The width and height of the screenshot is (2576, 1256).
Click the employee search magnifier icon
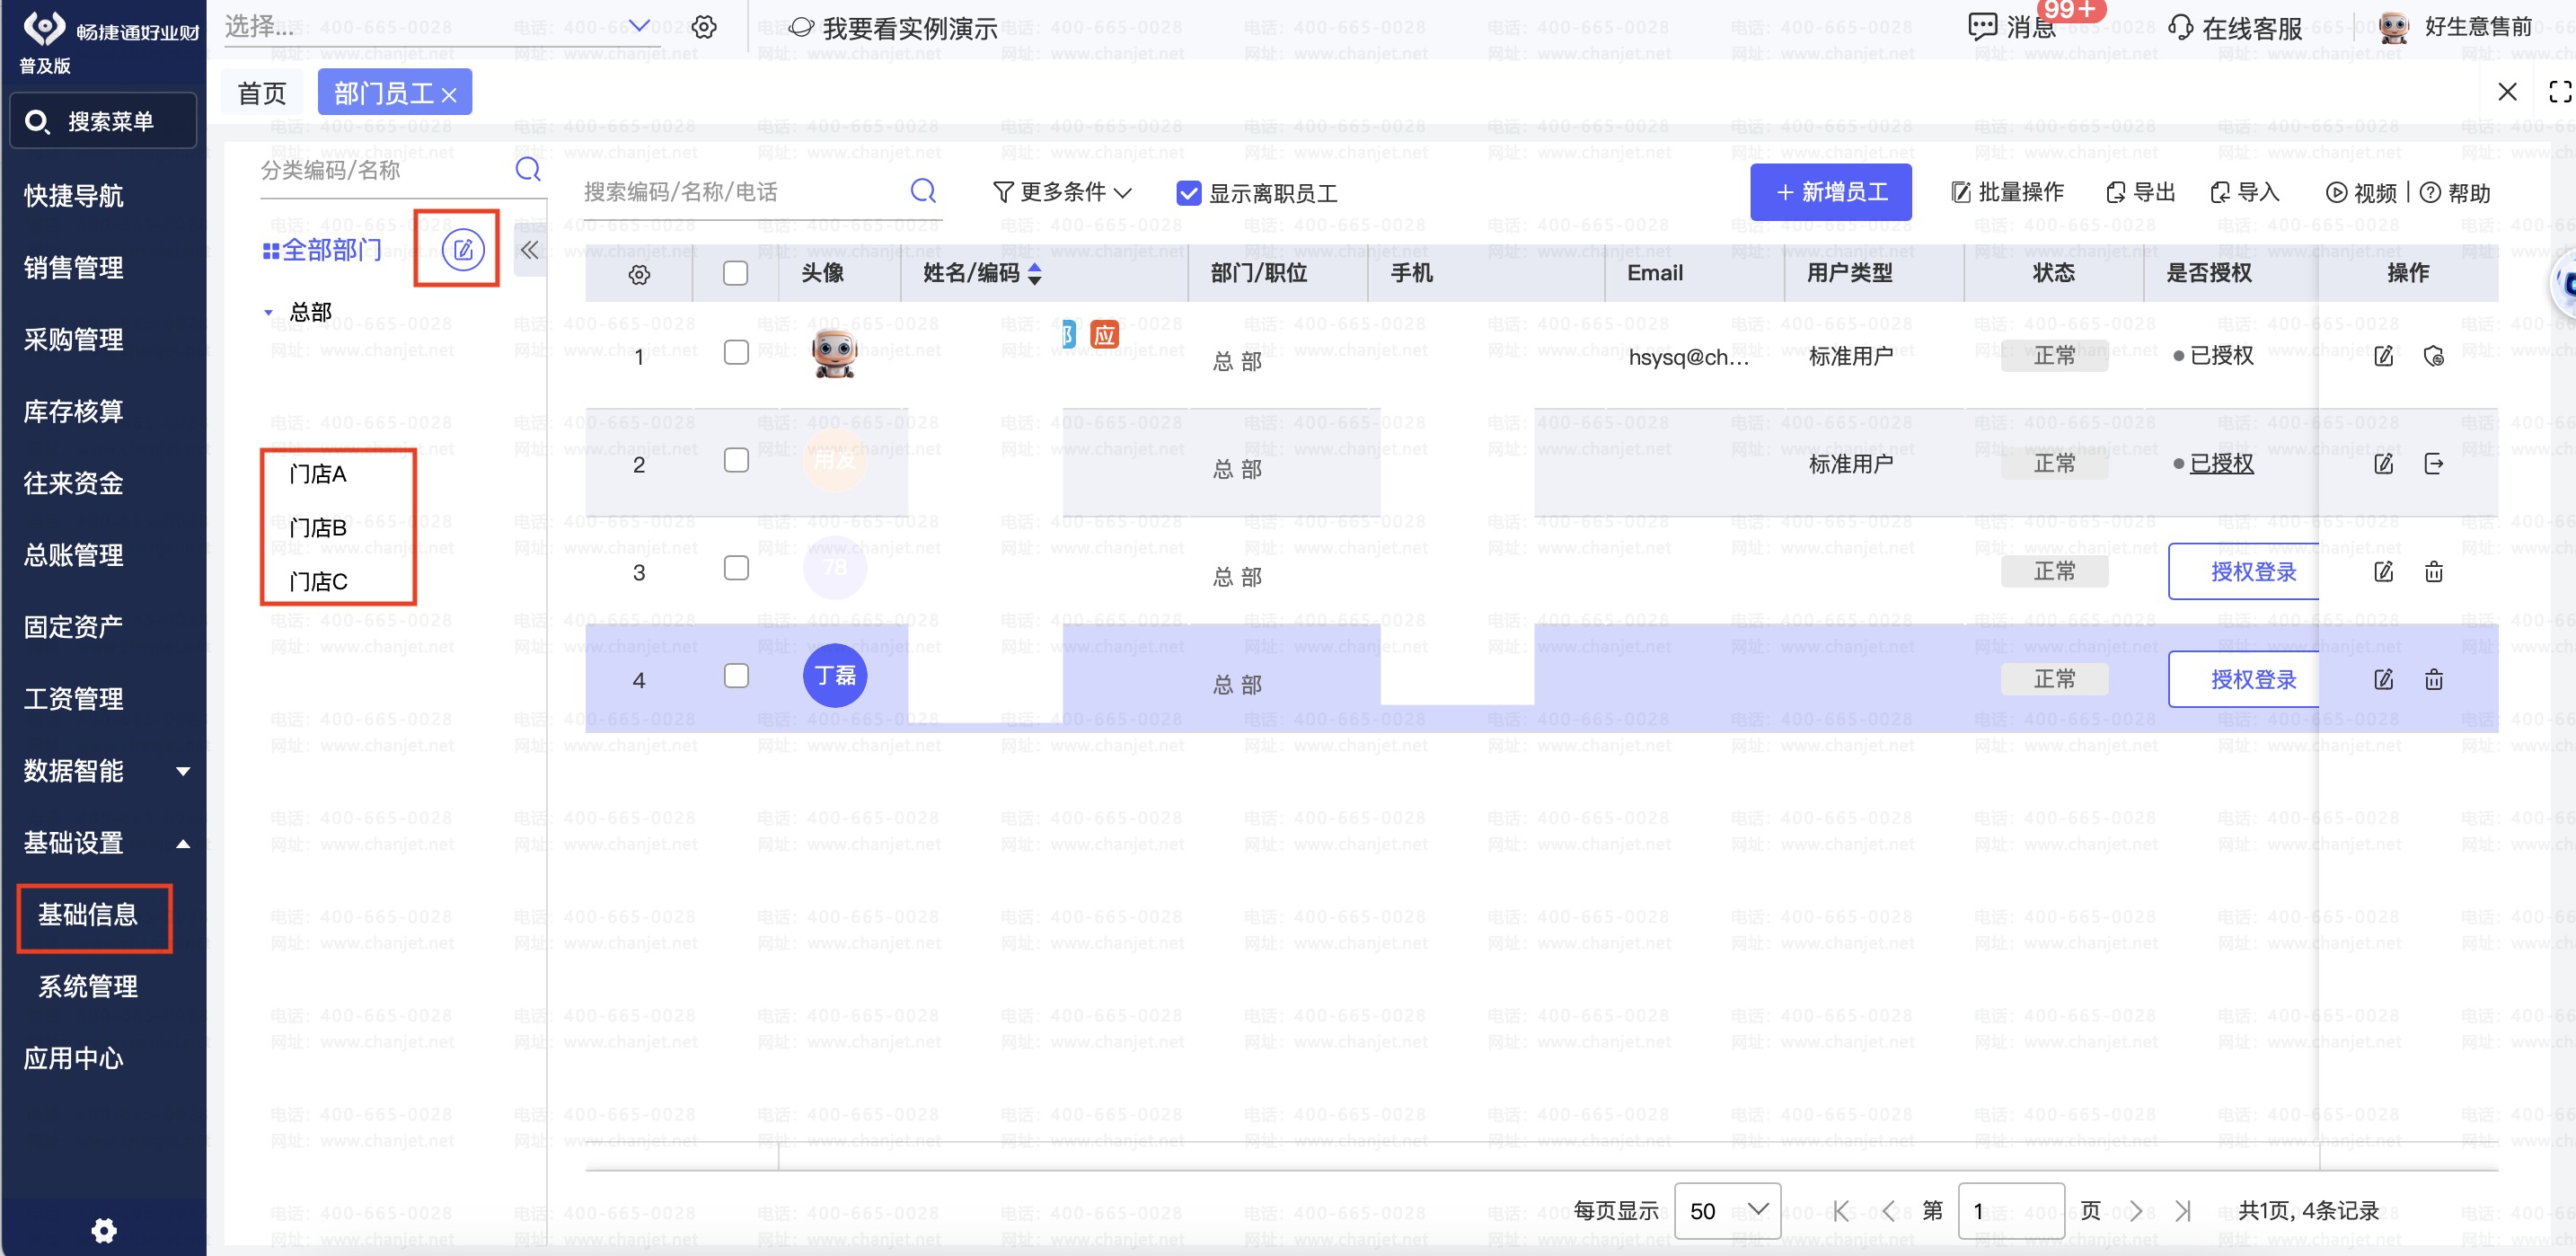[x=923, y=191]
